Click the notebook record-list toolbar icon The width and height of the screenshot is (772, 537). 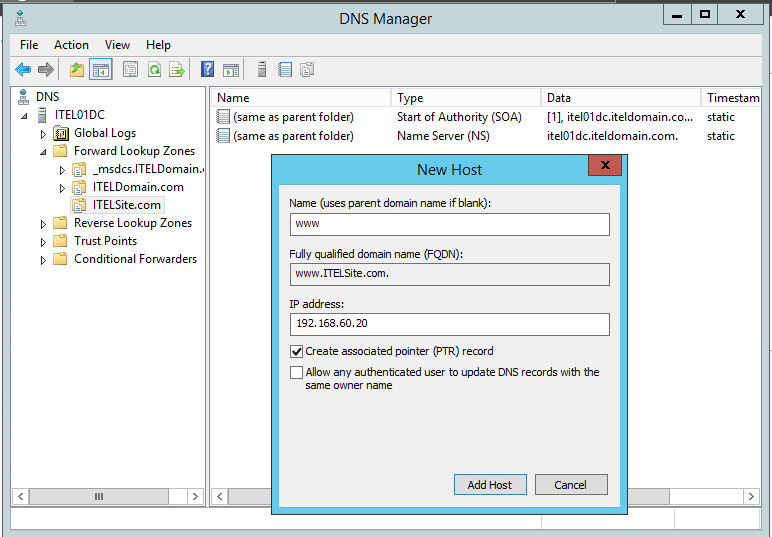(x=285, y=70)
